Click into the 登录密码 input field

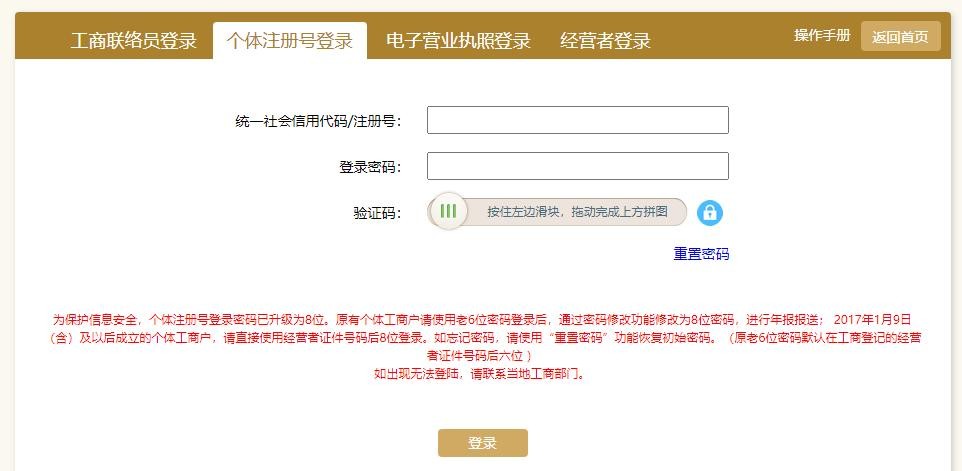coord(577,166)
